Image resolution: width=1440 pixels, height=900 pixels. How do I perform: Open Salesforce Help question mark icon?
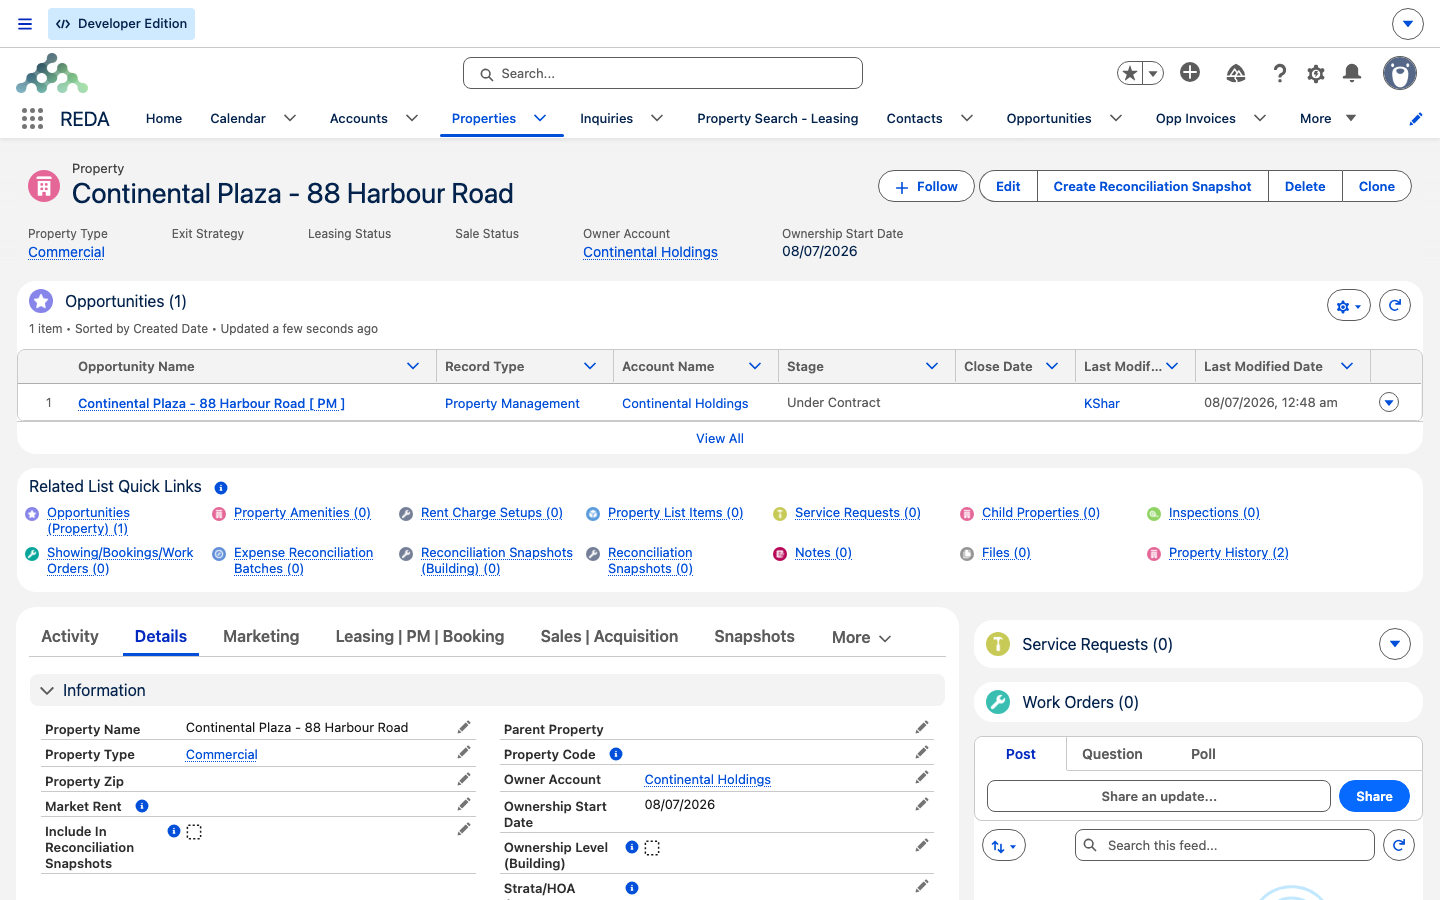(1279, 73)
